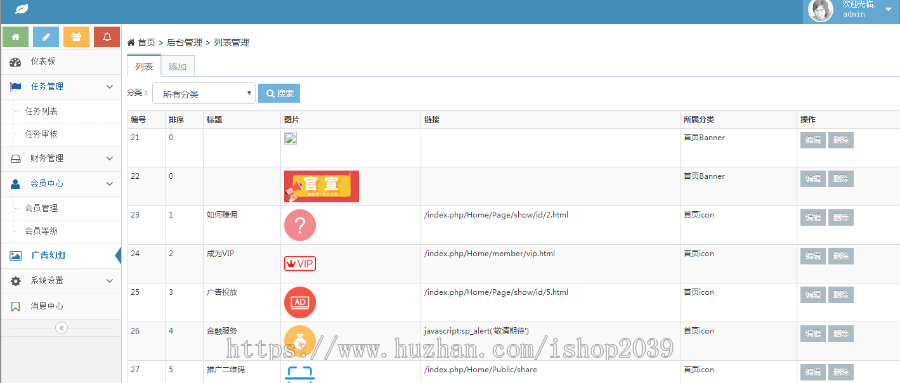Click broken image thumbnail in row 21
This screenshot has width=900, height=383.
(290, 139)
